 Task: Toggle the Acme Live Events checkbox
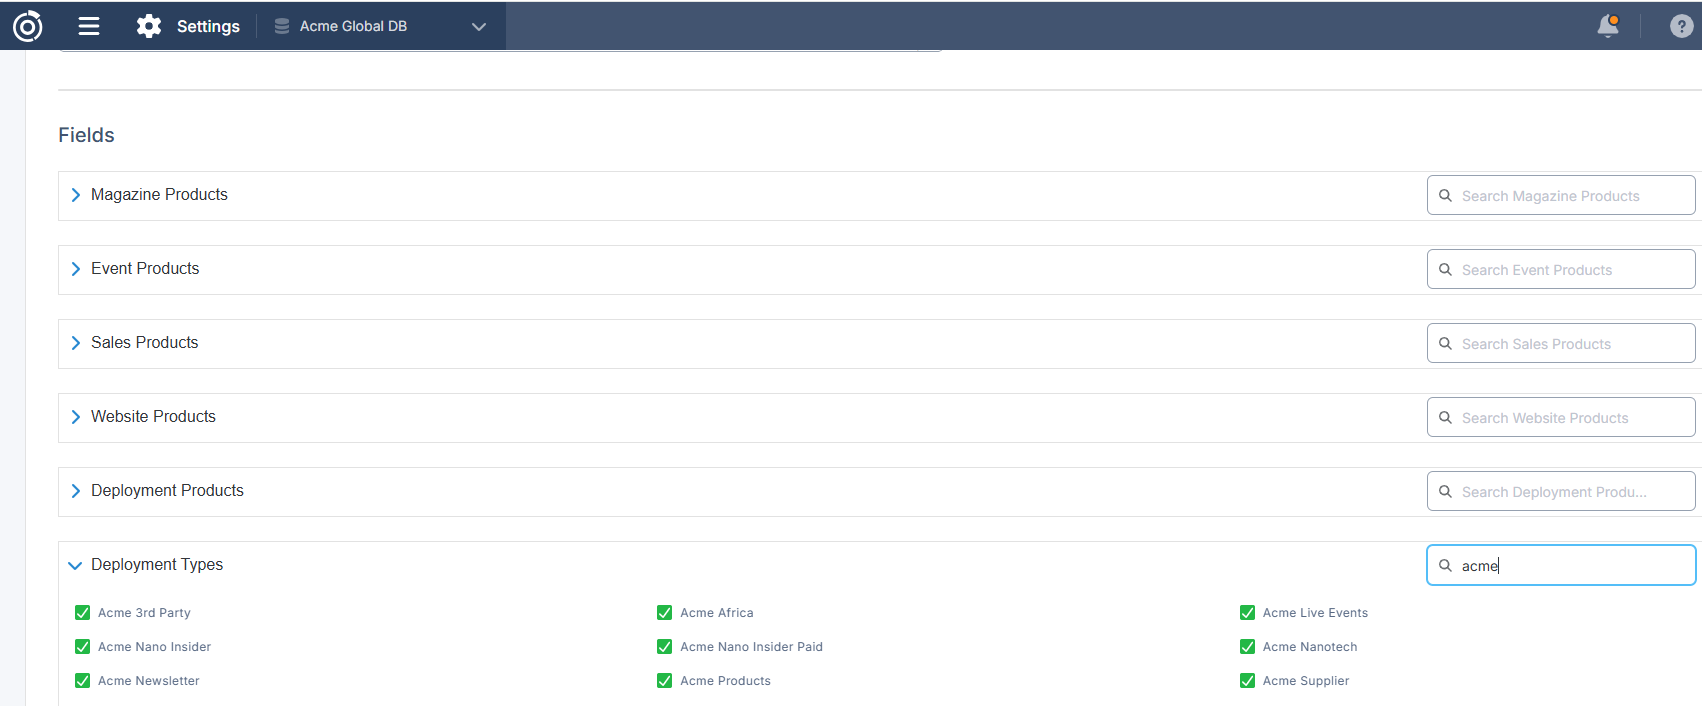[x=1247, y=613]
